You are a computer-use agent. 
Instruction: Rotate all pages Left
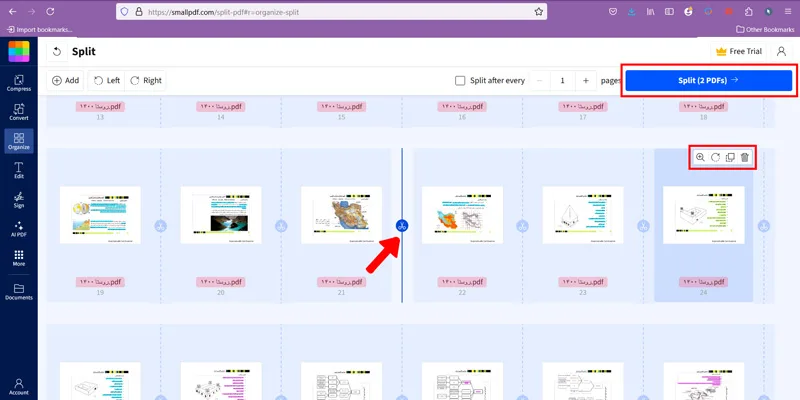[107, 81]
